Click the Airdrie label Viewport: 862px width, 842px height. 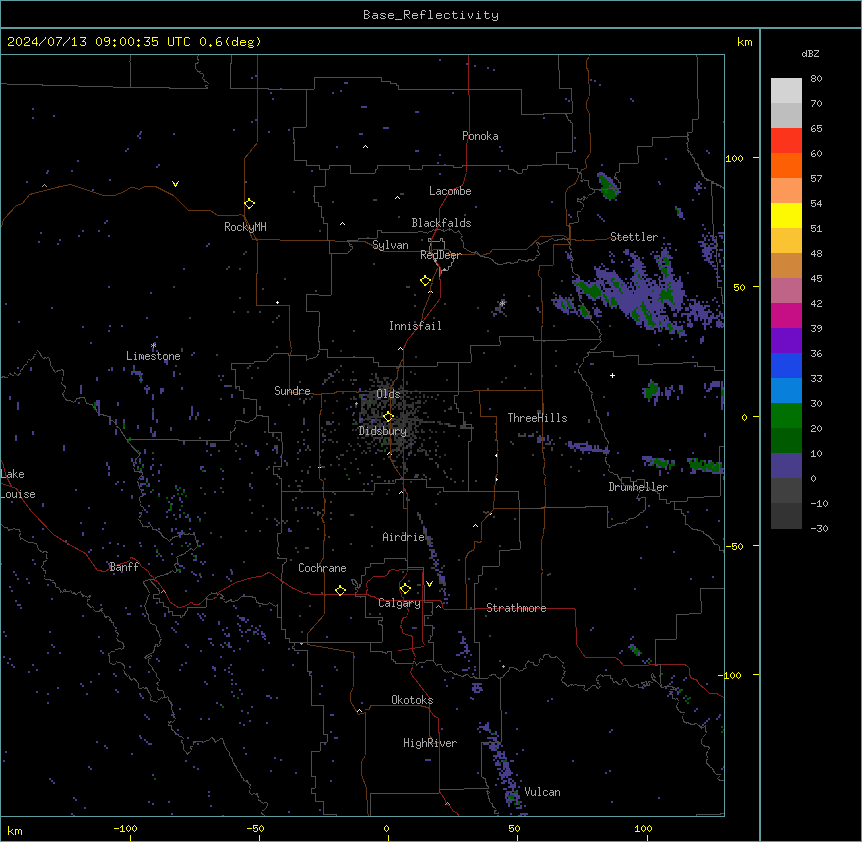coord(404,537)
